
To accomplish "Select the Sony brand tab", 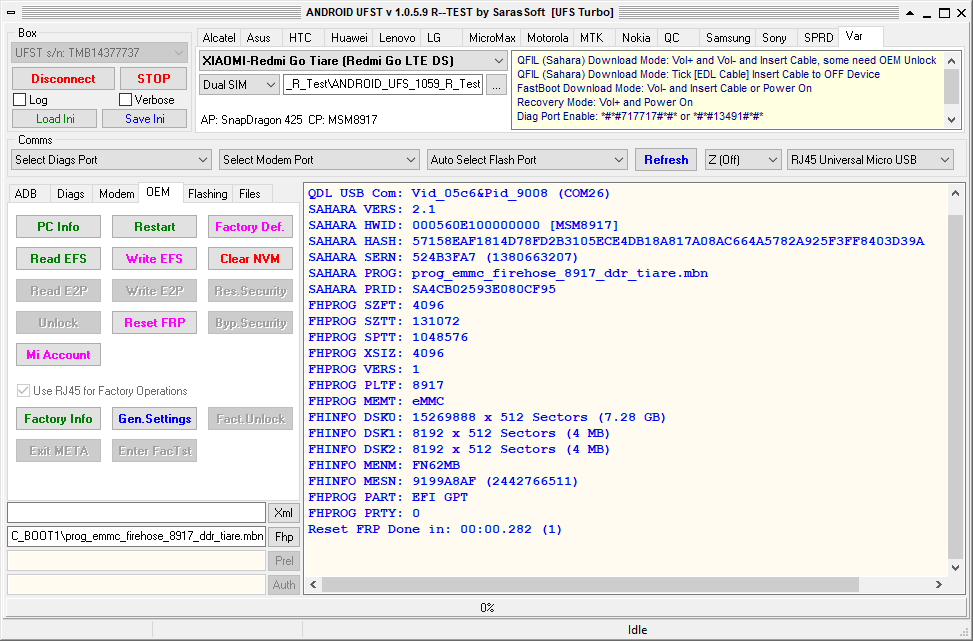I will (774, 38).
